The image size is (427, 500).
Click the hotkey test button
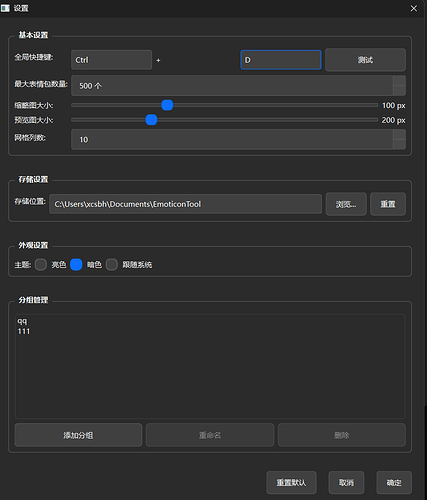pos(365,60)
